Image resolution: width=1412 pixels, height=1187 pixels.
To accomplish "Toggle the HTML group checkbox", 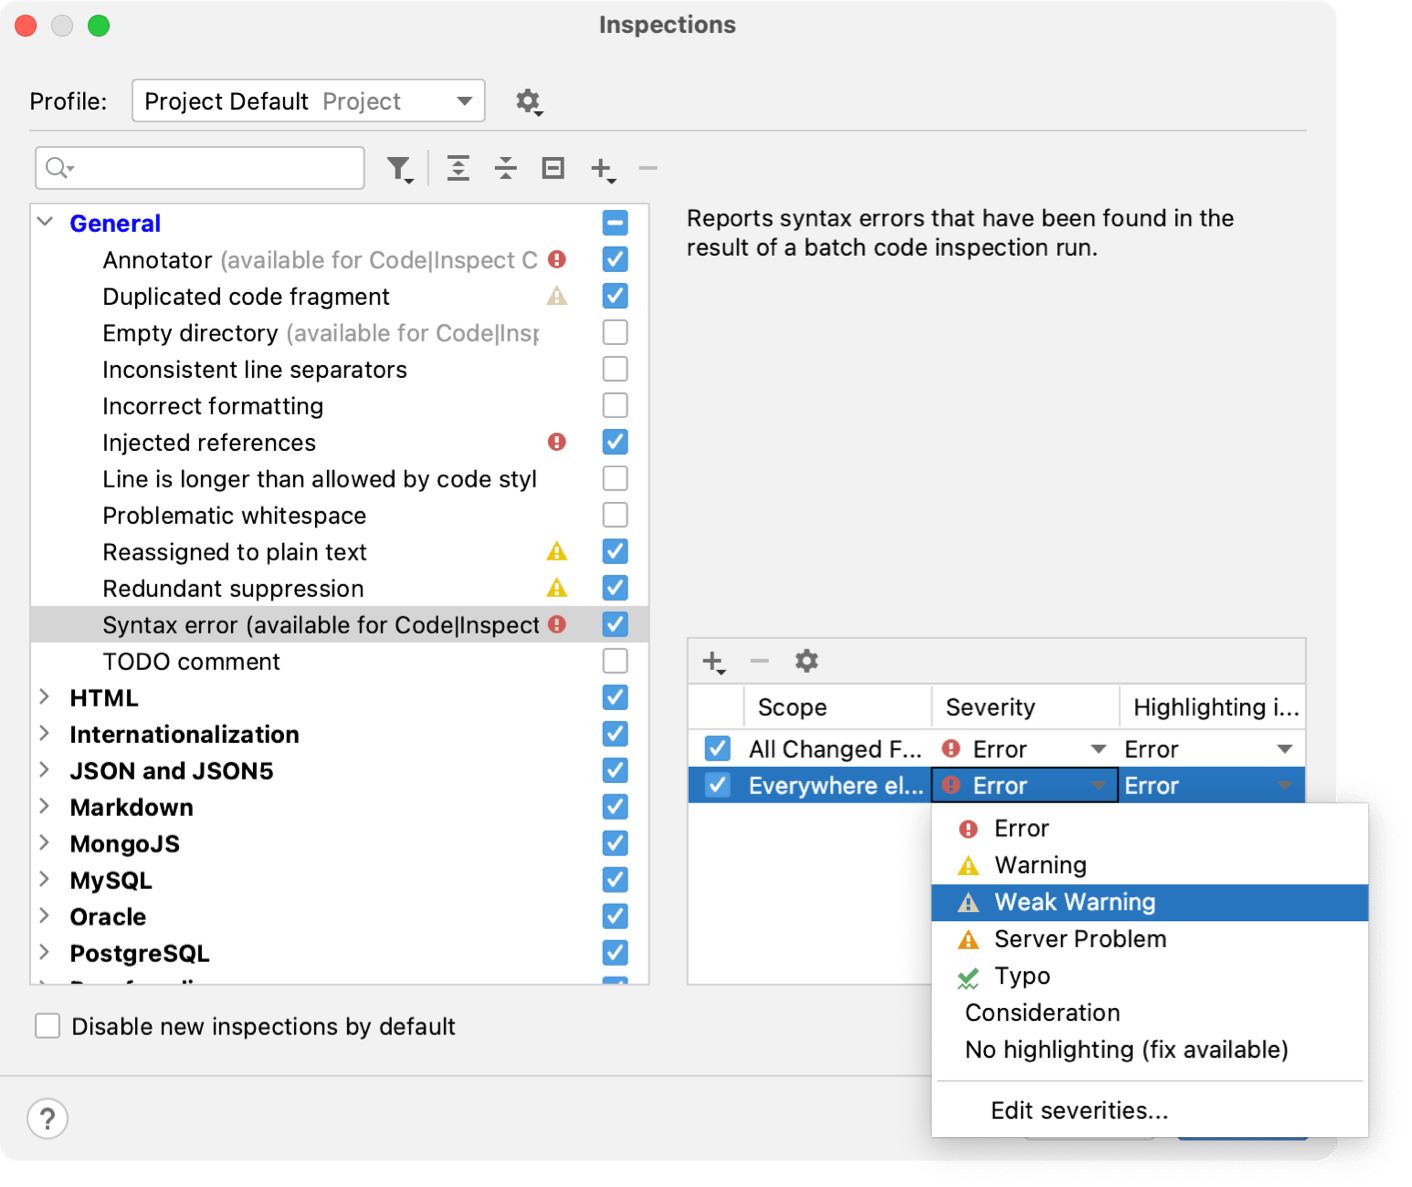I will pos(615,697).
